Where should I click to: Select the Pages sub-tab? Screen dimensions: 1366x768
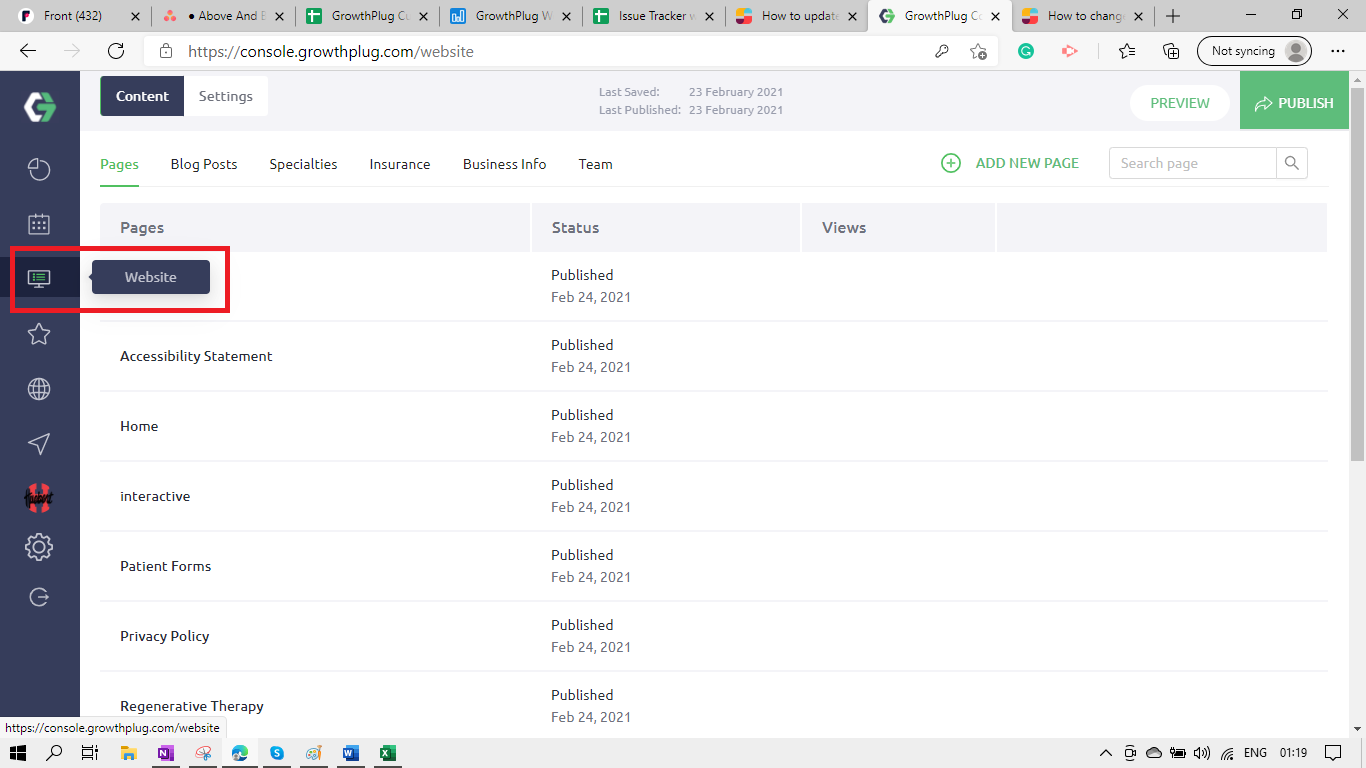pyautogui.click(x=119, y=164)
